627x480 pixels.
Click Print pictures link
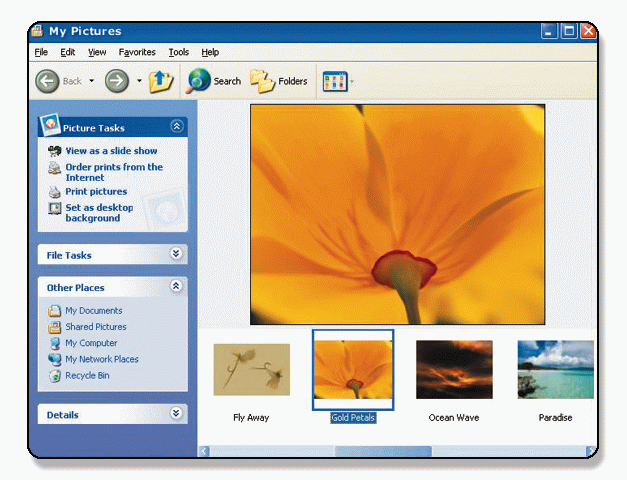tap(96, 192)
